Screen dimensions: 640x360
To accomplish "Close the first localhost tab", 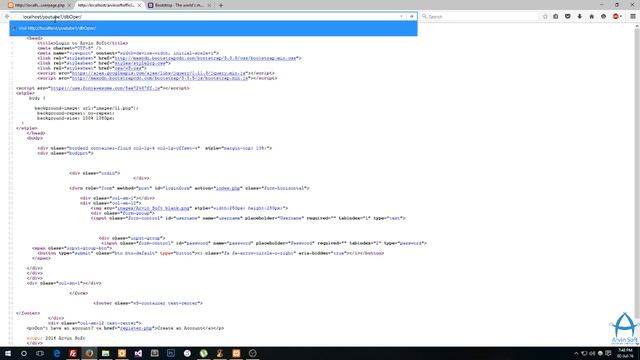I will click(69, 5).
